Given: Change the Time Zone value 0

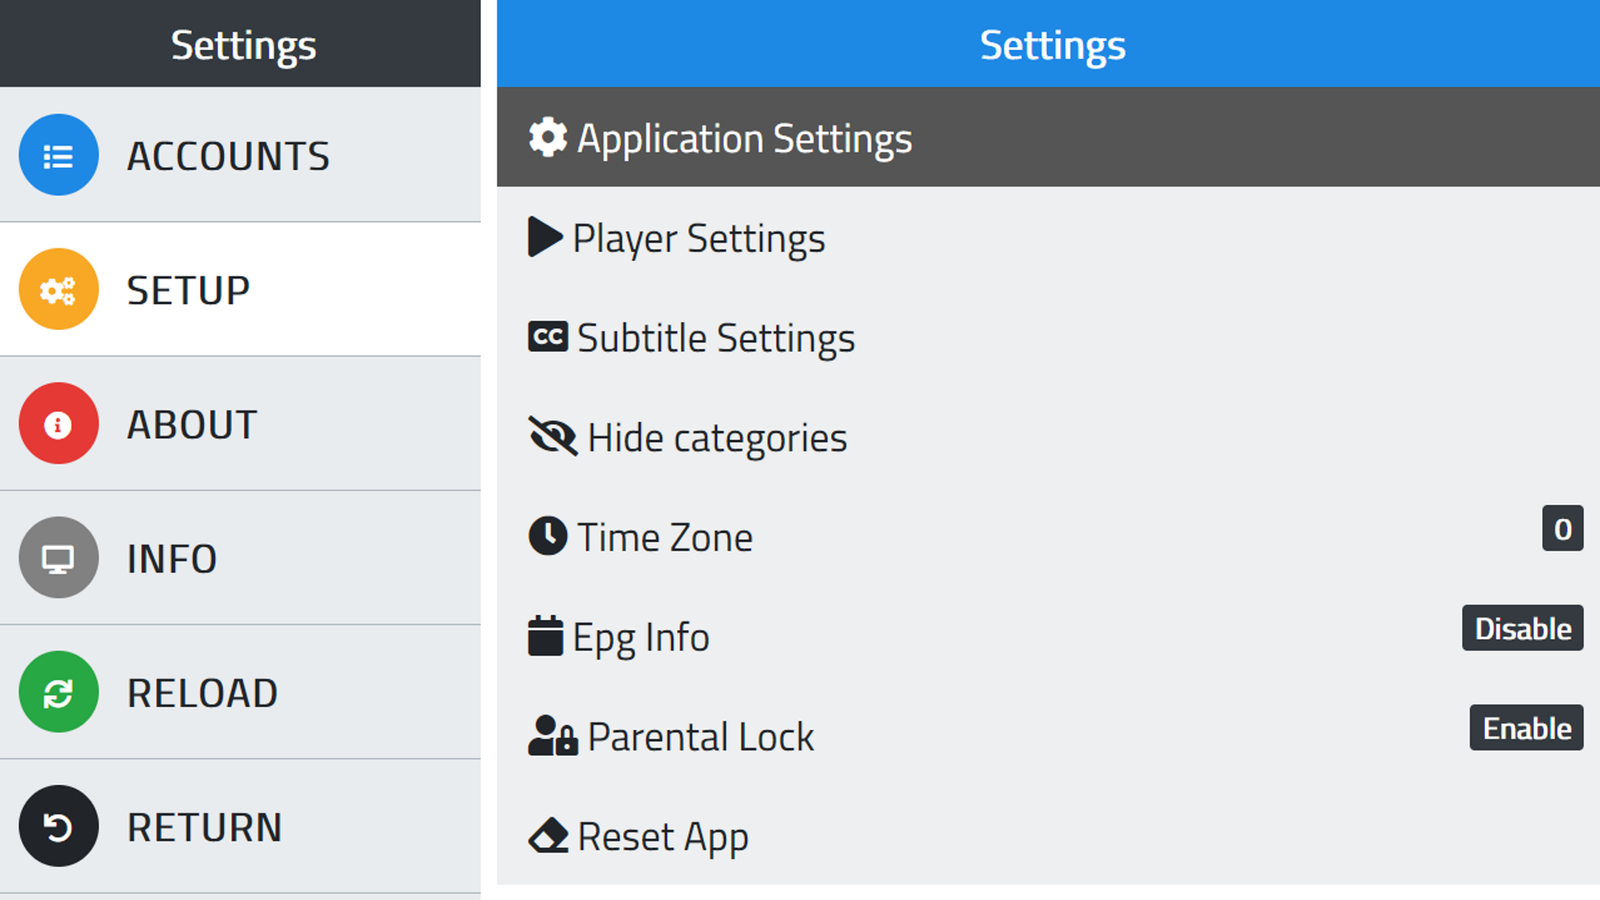Looking at the screenshot, I should (1562, 529).
